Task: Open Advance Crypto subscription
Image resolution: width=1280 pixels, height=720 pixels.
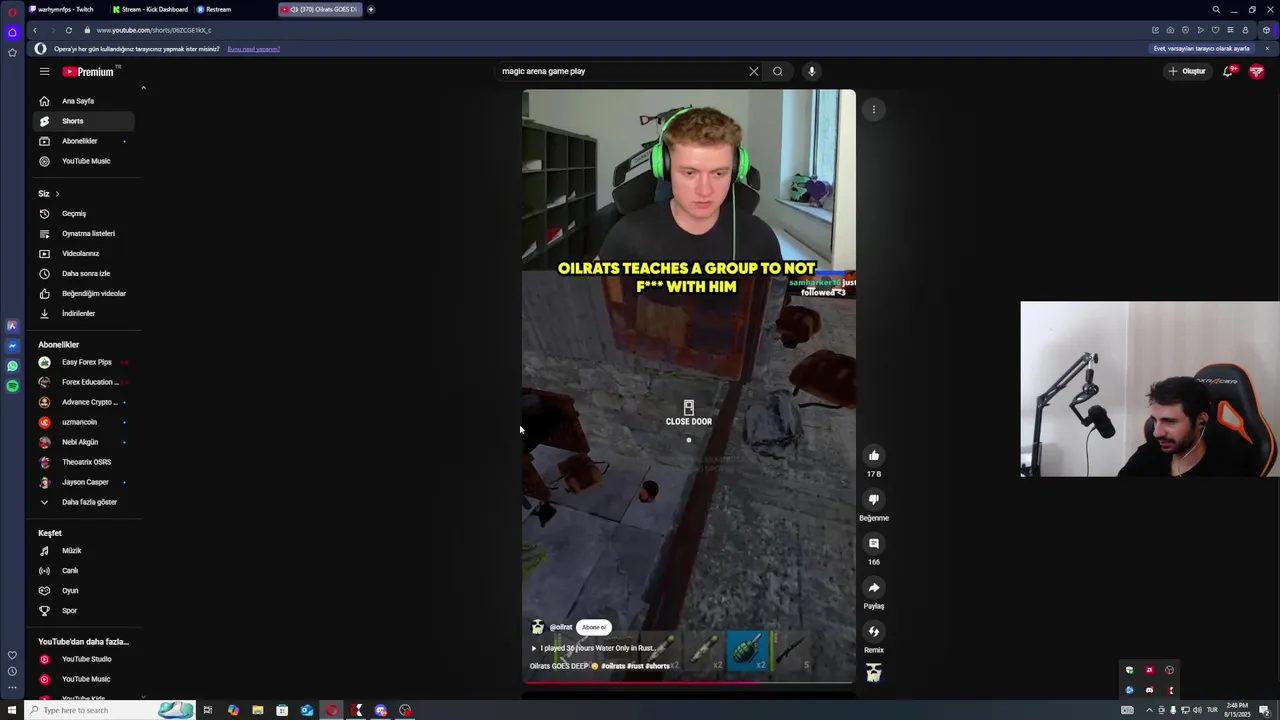Action: tap(84, 402)
